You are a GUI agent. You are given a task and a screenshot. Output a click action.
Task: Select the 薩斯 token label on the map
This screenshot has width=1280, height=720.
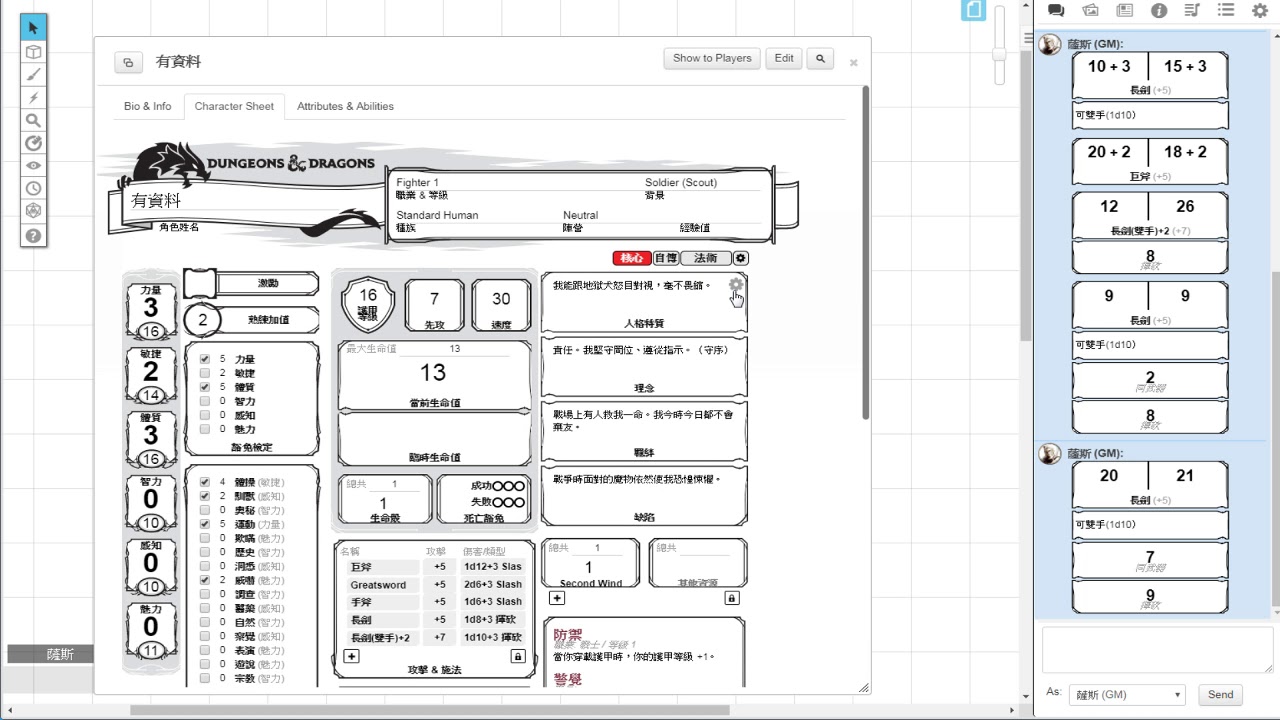[50, 654]
